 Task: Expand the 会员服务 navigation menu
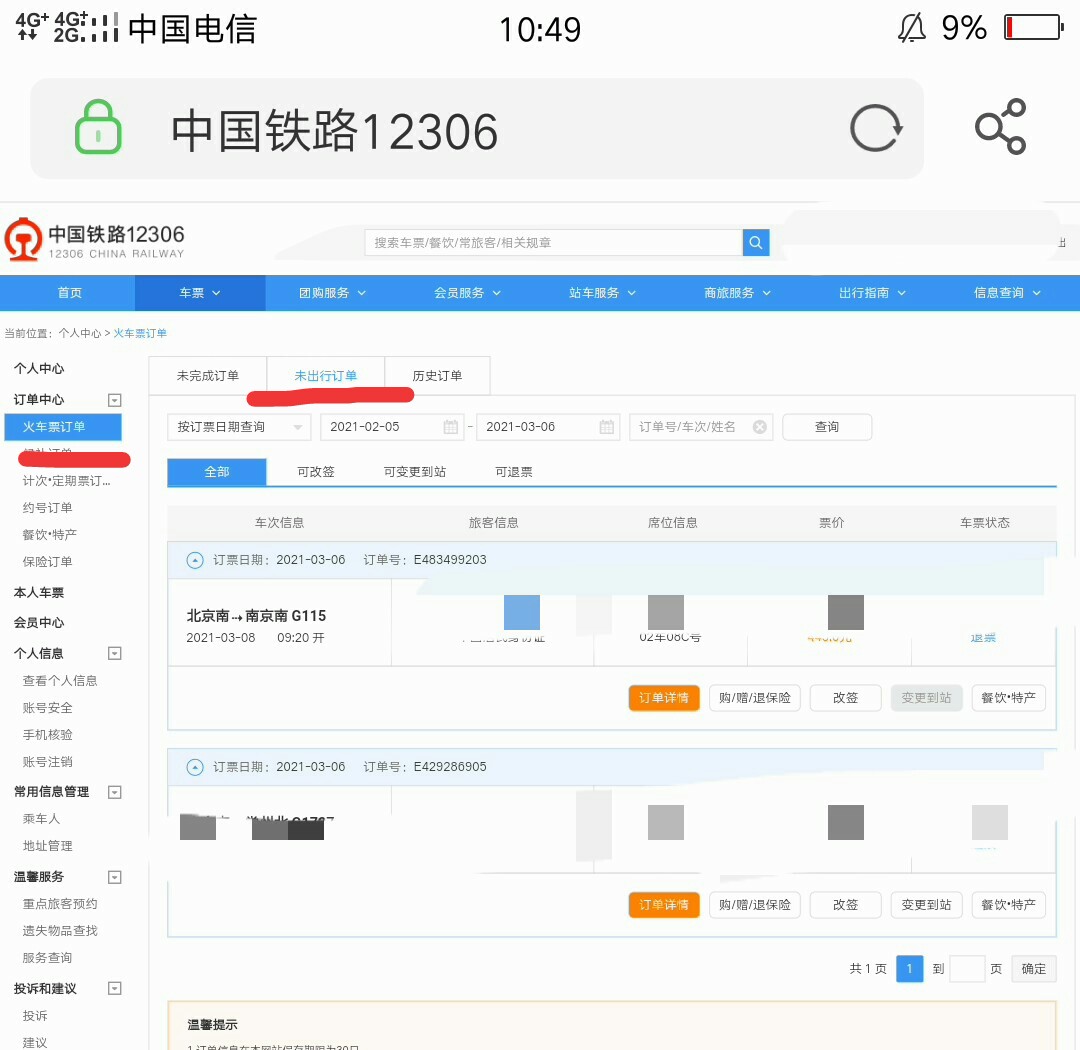coord(467,293)
